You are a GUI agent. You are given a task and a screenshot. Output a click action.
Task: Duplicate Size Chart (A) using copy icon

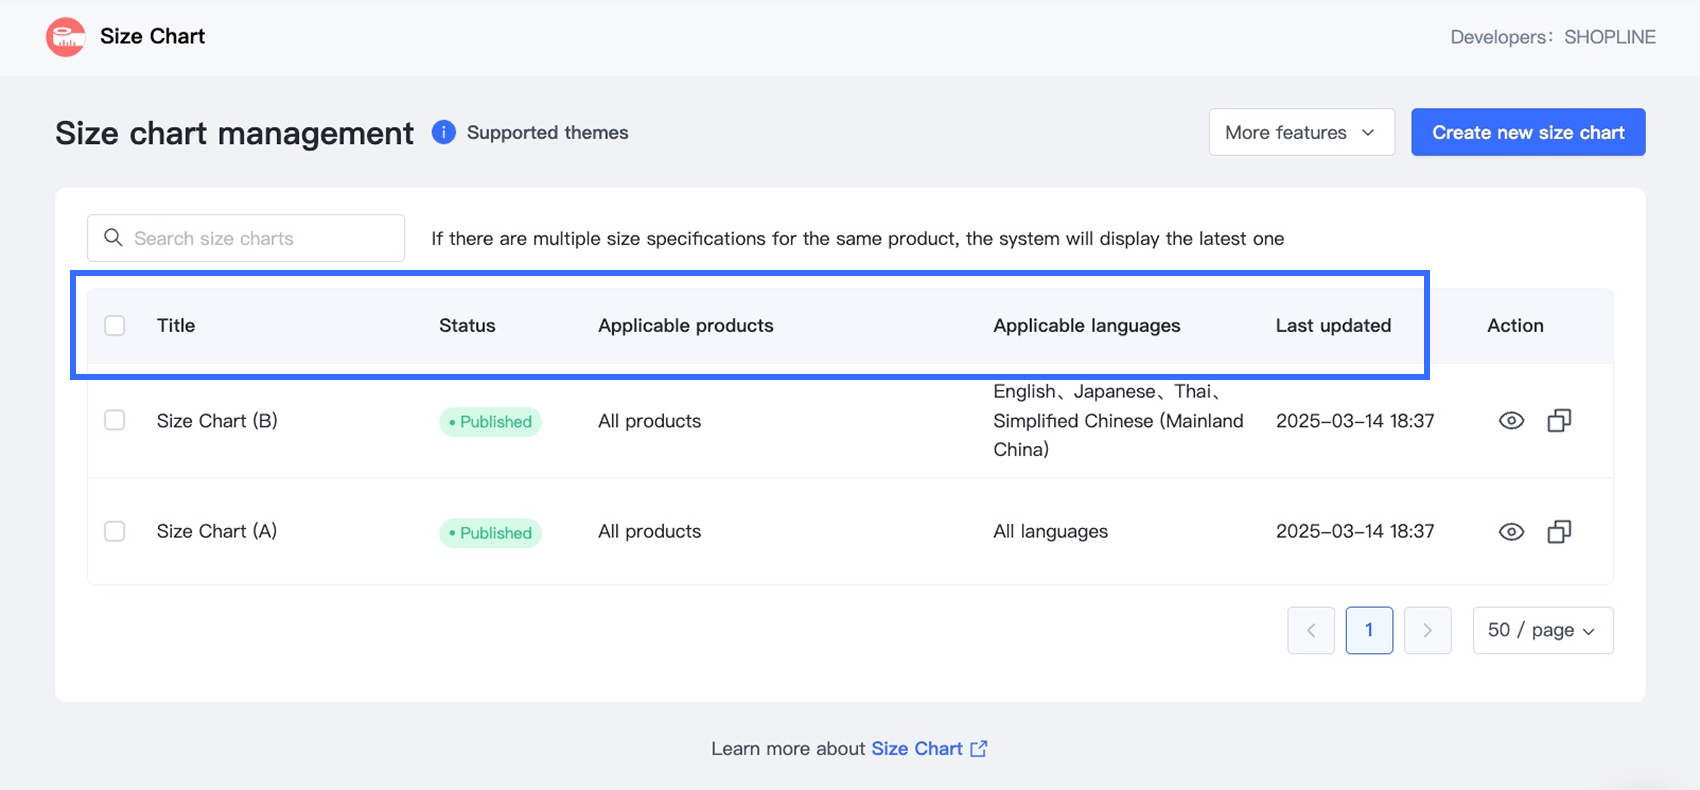point(1559,532)
